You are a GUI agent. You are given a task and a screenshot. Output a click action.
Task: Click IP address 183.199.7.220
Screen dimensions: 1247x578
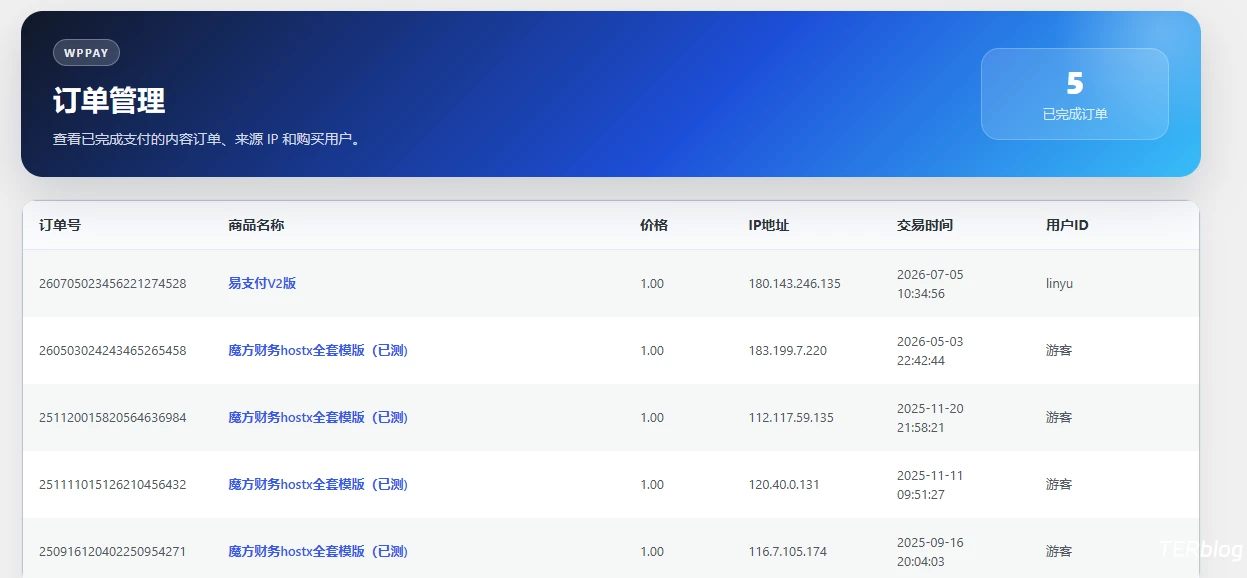tap(788, 350)
